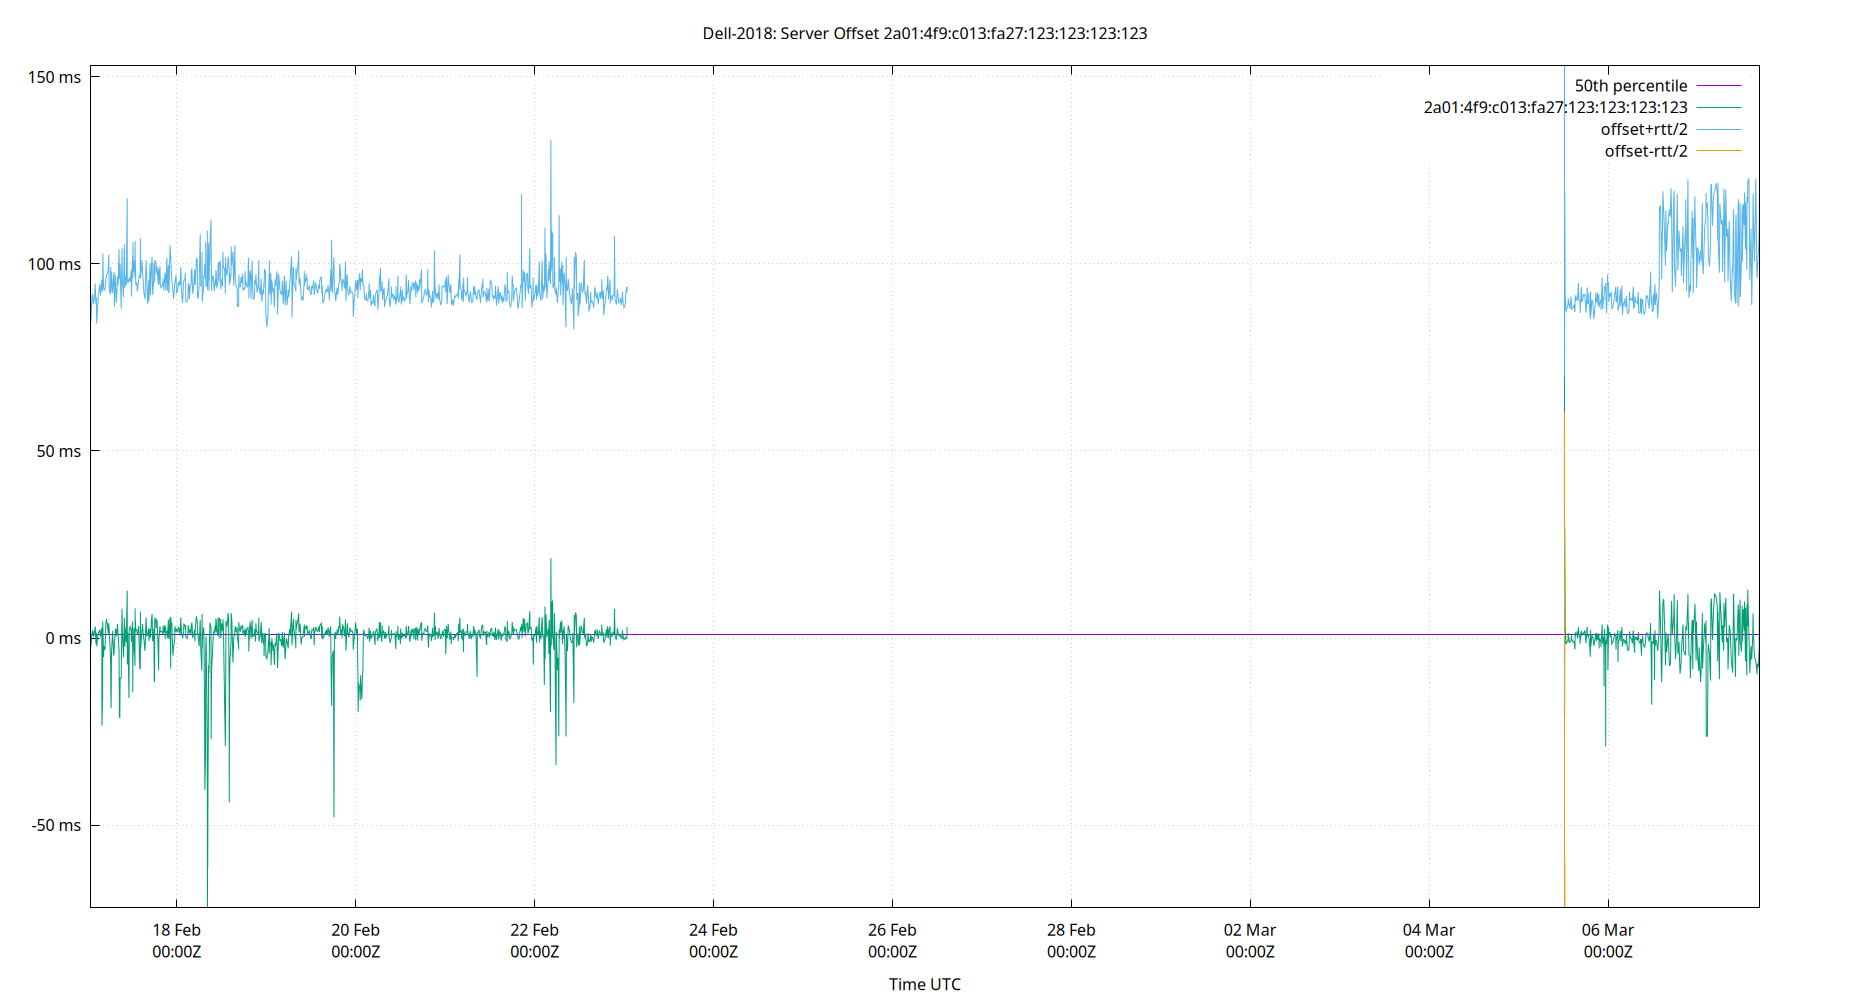The height and width of the screenshot is (1000, 1850).
Task: Click the Time UTC axis label
Action: click(923, 984)
